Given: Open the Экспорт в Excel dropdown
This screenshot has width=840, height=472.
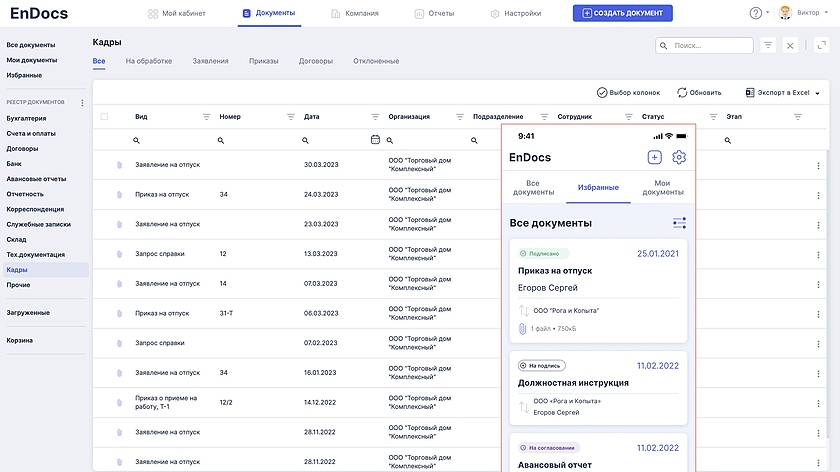Looking at the screenshot, I should pyautogui.click(x=782, y=92).
